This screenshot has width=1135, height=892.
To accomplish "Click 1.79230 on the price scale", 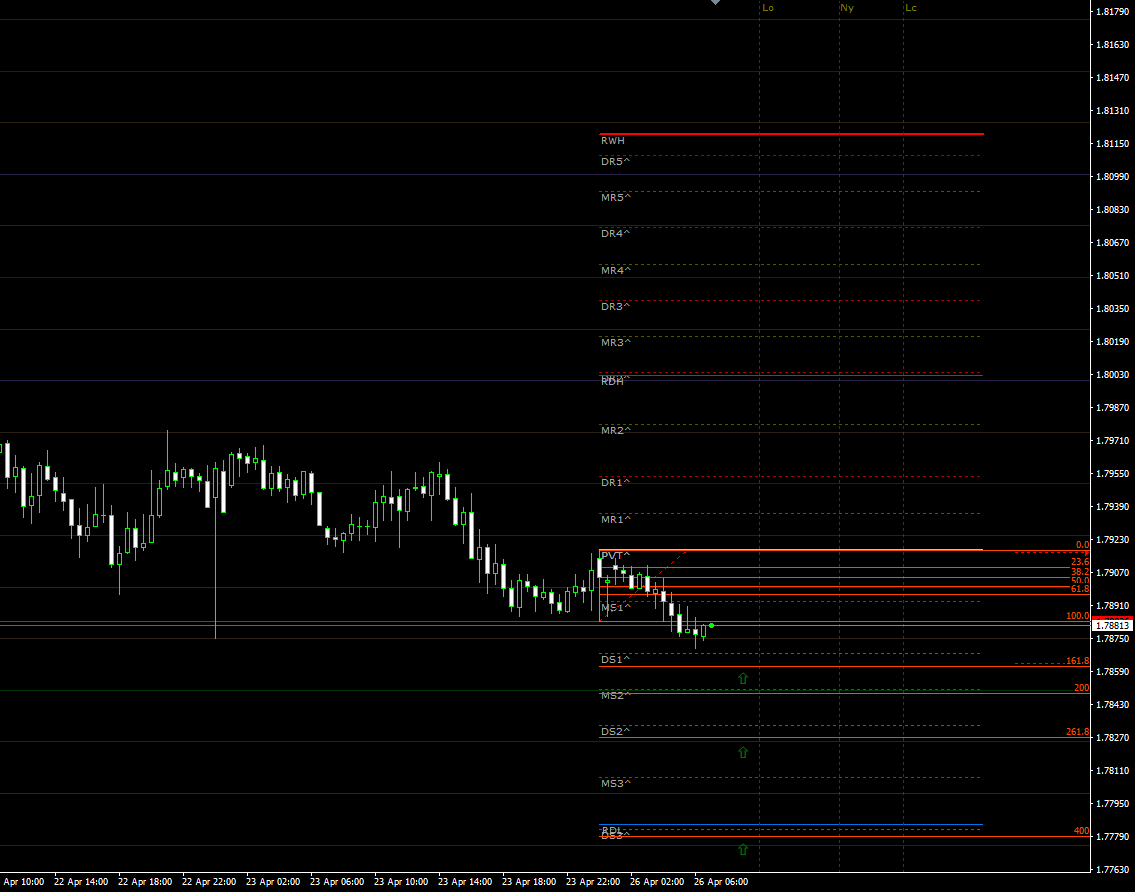I will point(1113,540).
